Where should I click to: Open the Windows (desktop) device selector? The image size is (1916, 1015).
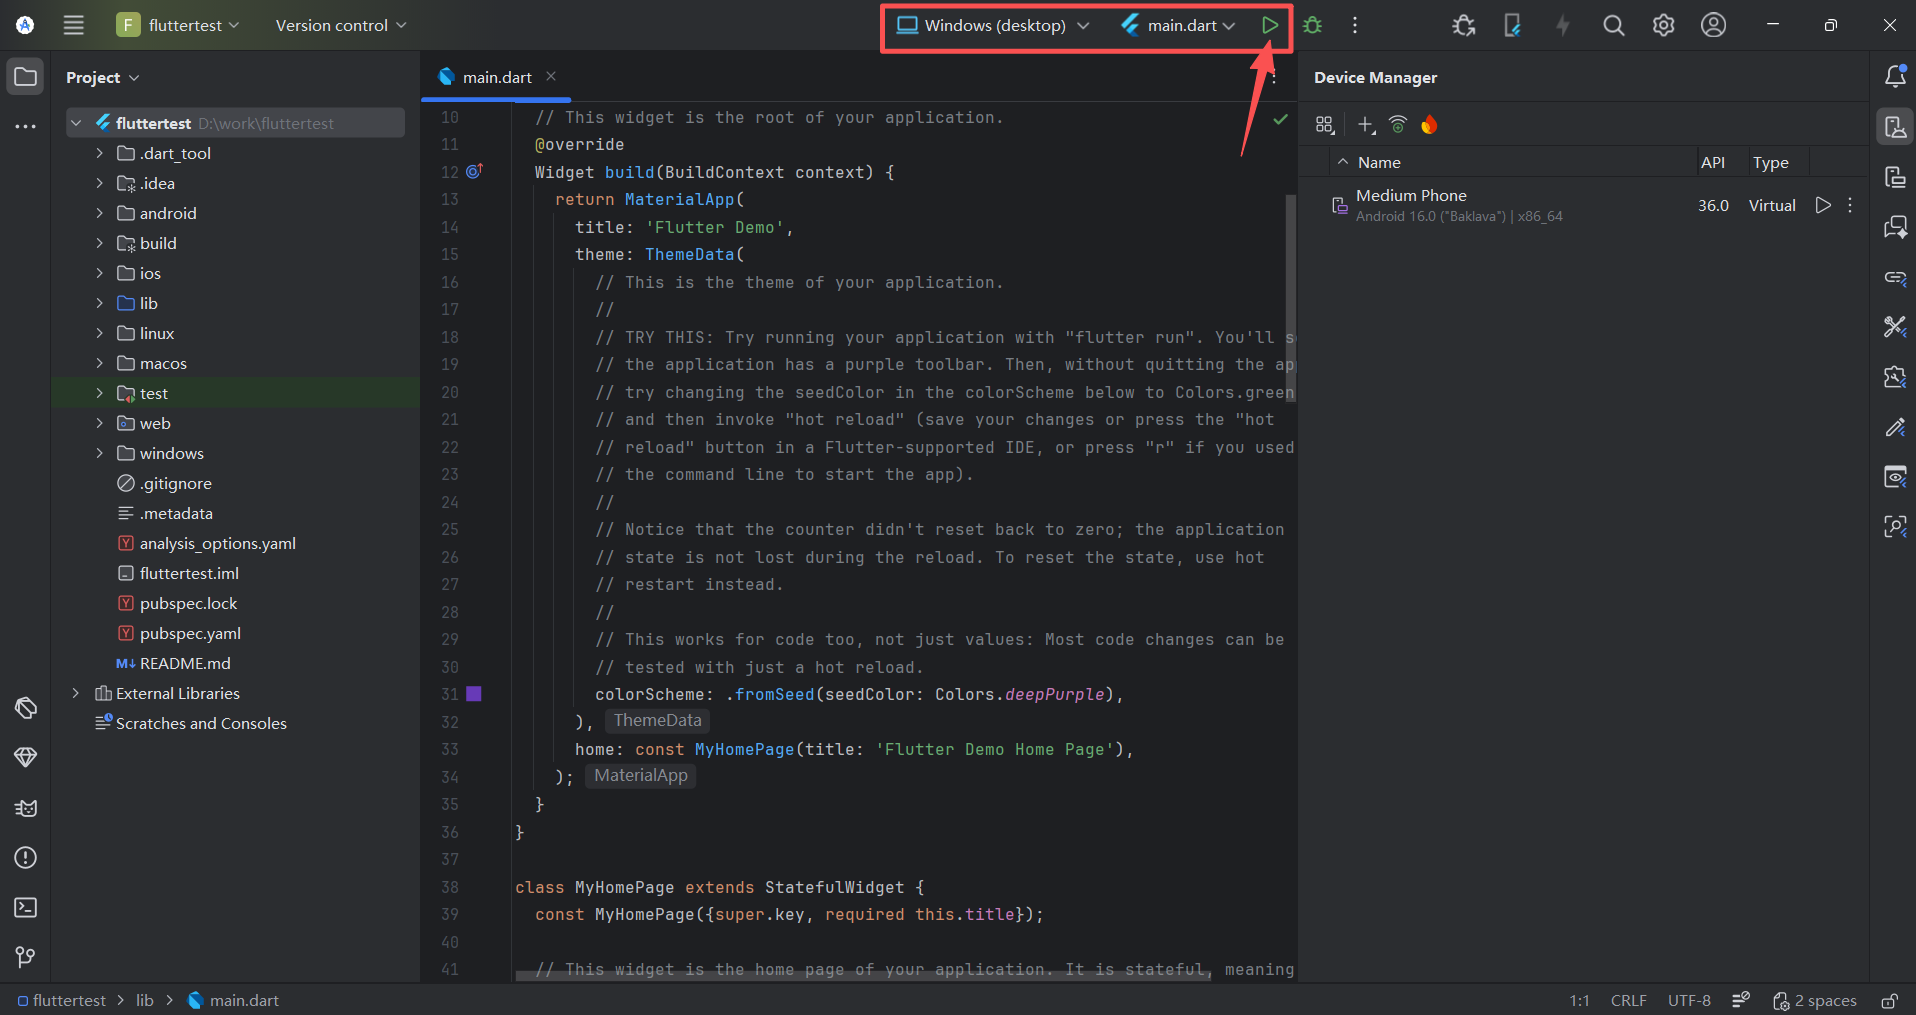[x=993, y=25]
